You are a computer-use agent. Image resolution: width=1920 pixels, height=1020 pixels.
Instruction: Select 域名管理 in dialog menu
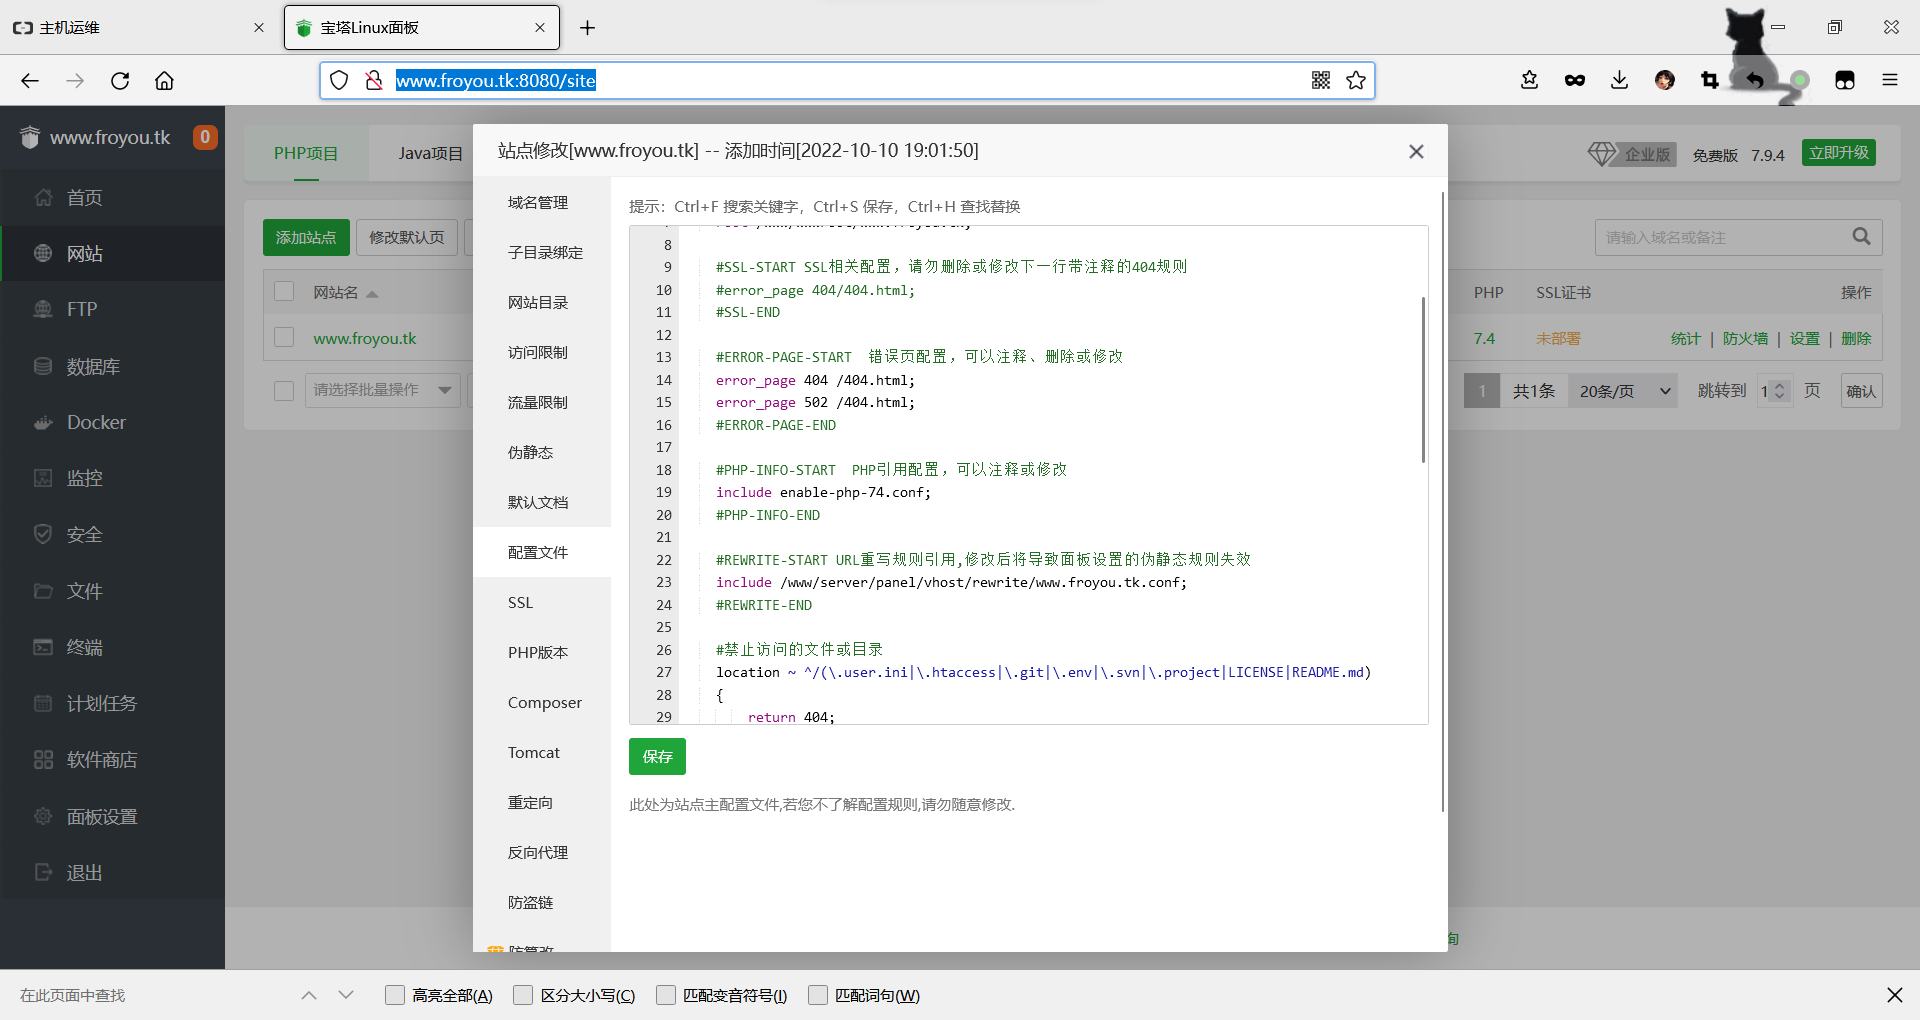click(542, 203)
